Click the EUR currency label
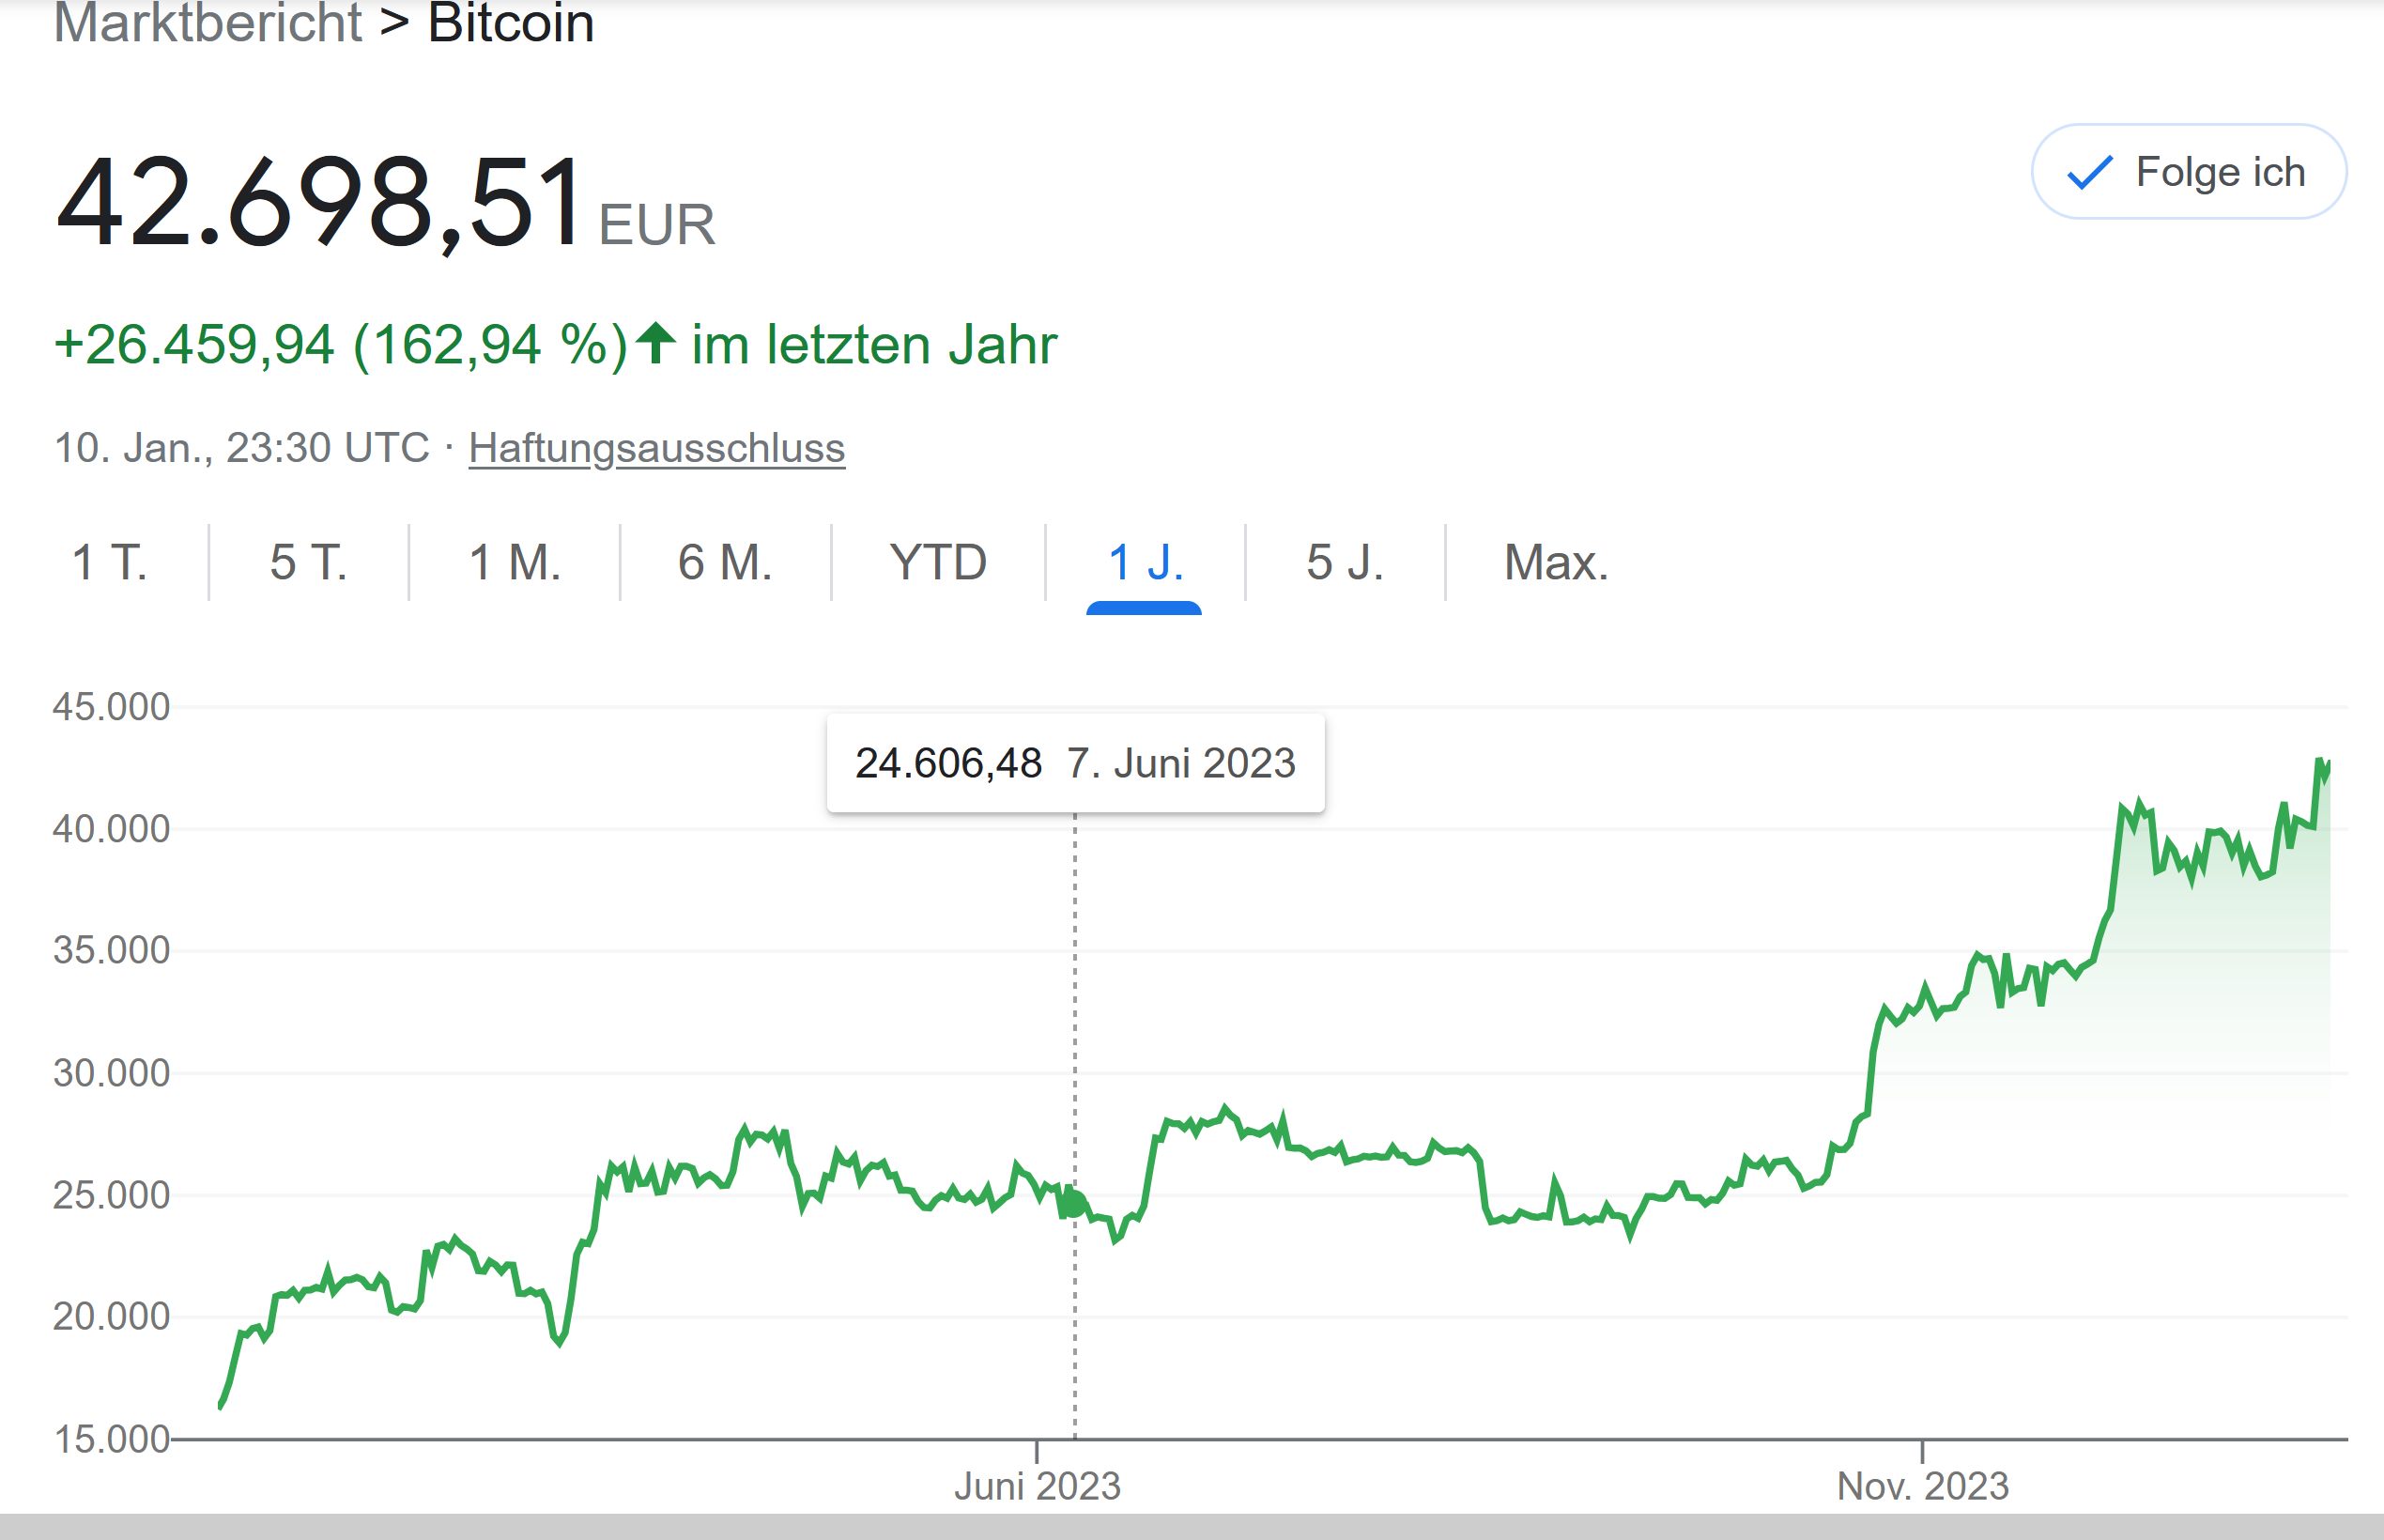 click(x=657, y=224)
